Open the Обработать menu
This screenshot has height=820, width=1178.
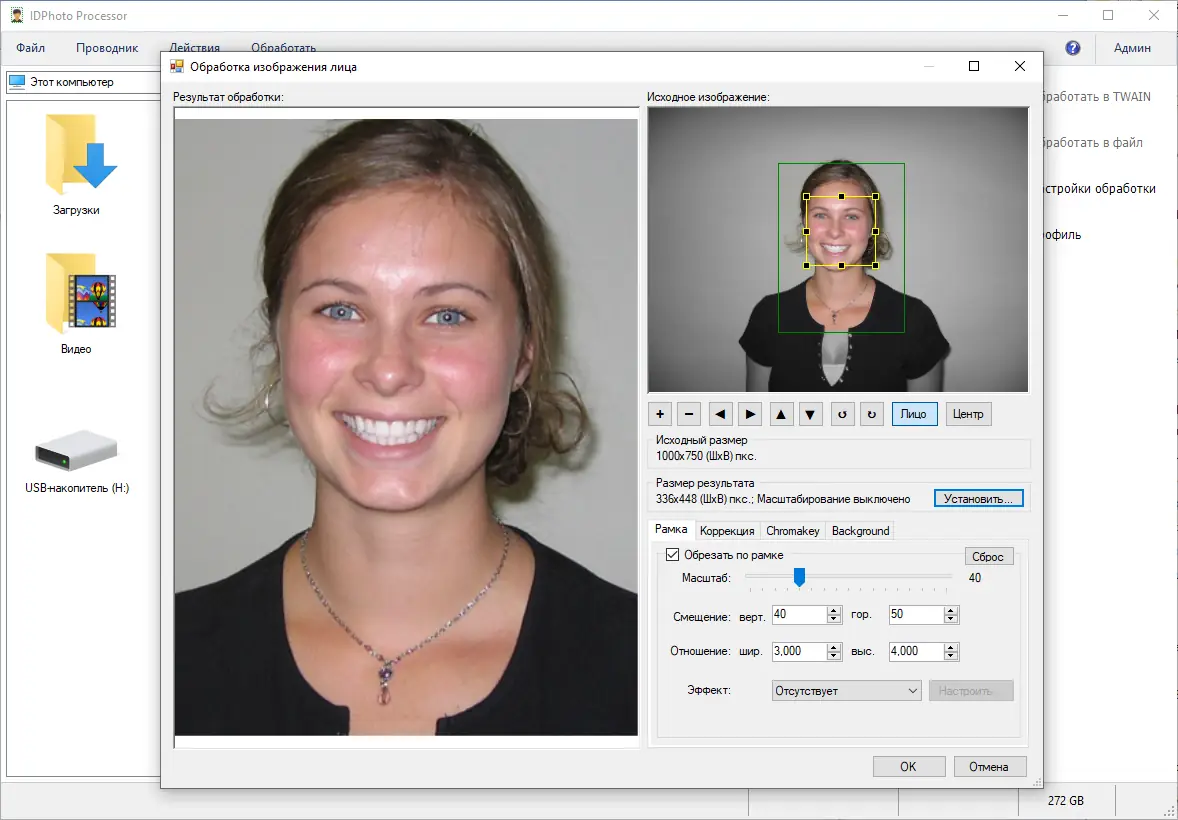(x=283, y=48)
